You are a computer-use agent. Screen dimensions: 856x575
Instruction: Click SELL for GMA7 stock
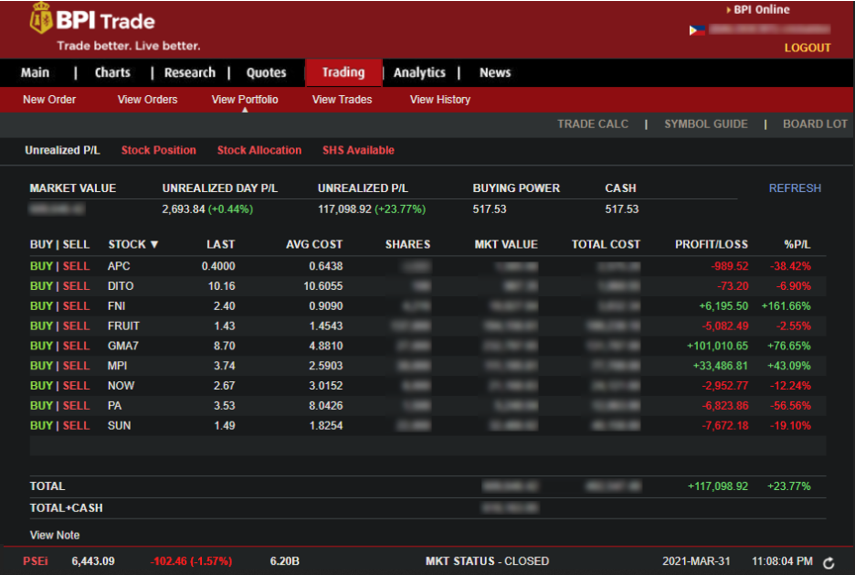[76, 346]
